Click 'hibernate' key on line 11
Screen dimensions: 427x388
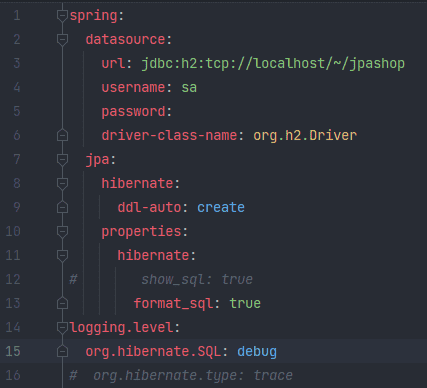click(153, 255)
